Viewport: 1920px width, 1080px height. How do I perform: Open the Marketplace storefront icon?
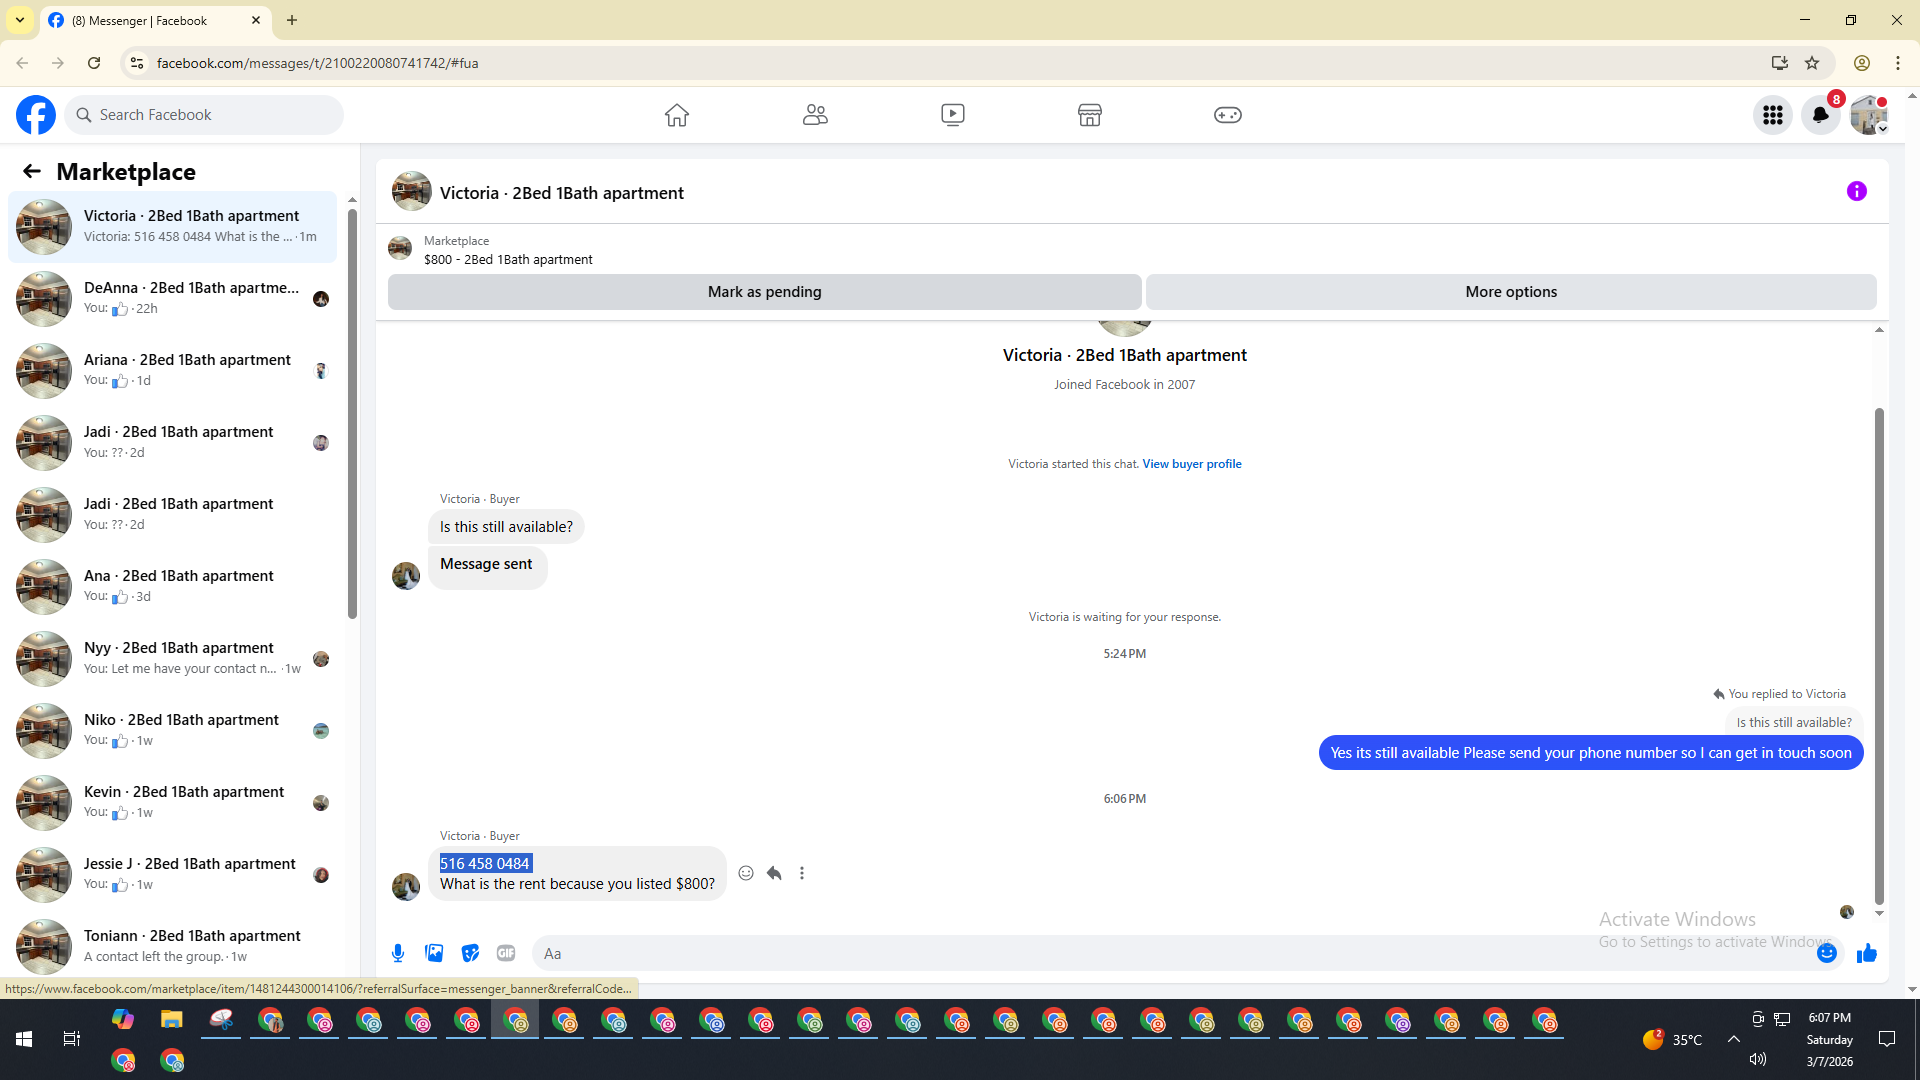1090,115
